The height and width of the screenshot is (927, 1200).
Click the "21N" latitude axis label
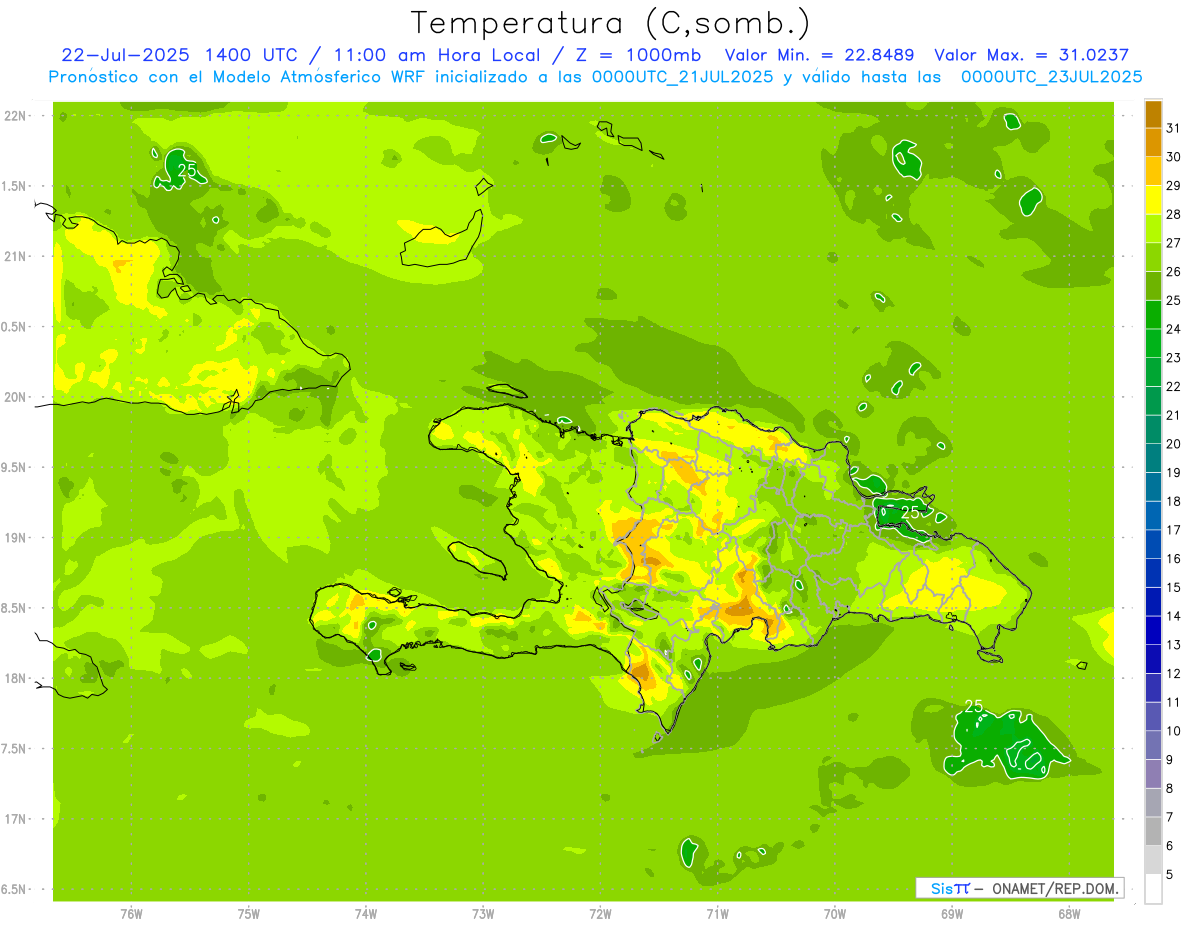pyautogui.click(x=14, y=256)
